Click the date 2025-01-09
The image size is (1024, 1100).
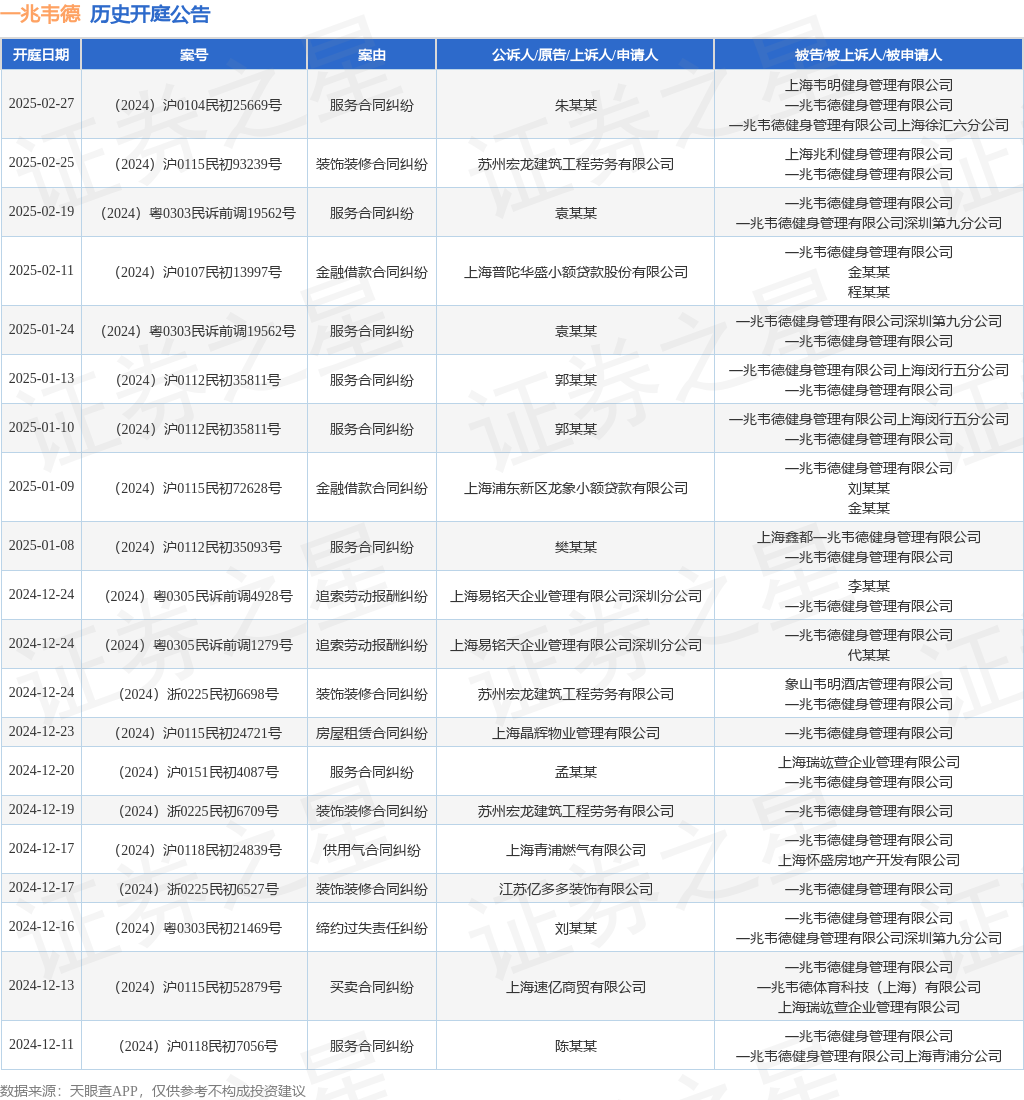(41, 486)
